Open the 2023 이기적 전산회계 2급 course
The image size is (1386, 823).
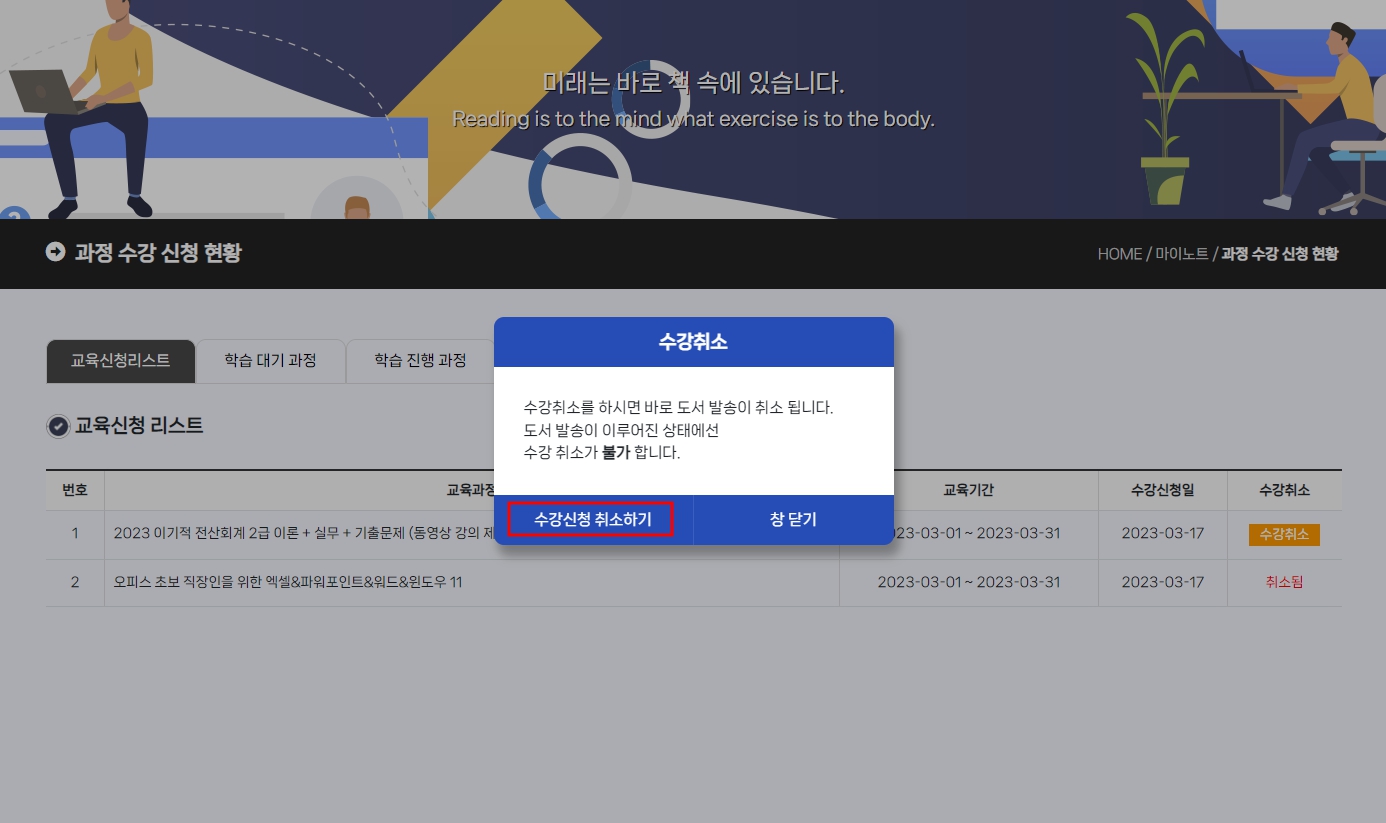click(300, 533)
